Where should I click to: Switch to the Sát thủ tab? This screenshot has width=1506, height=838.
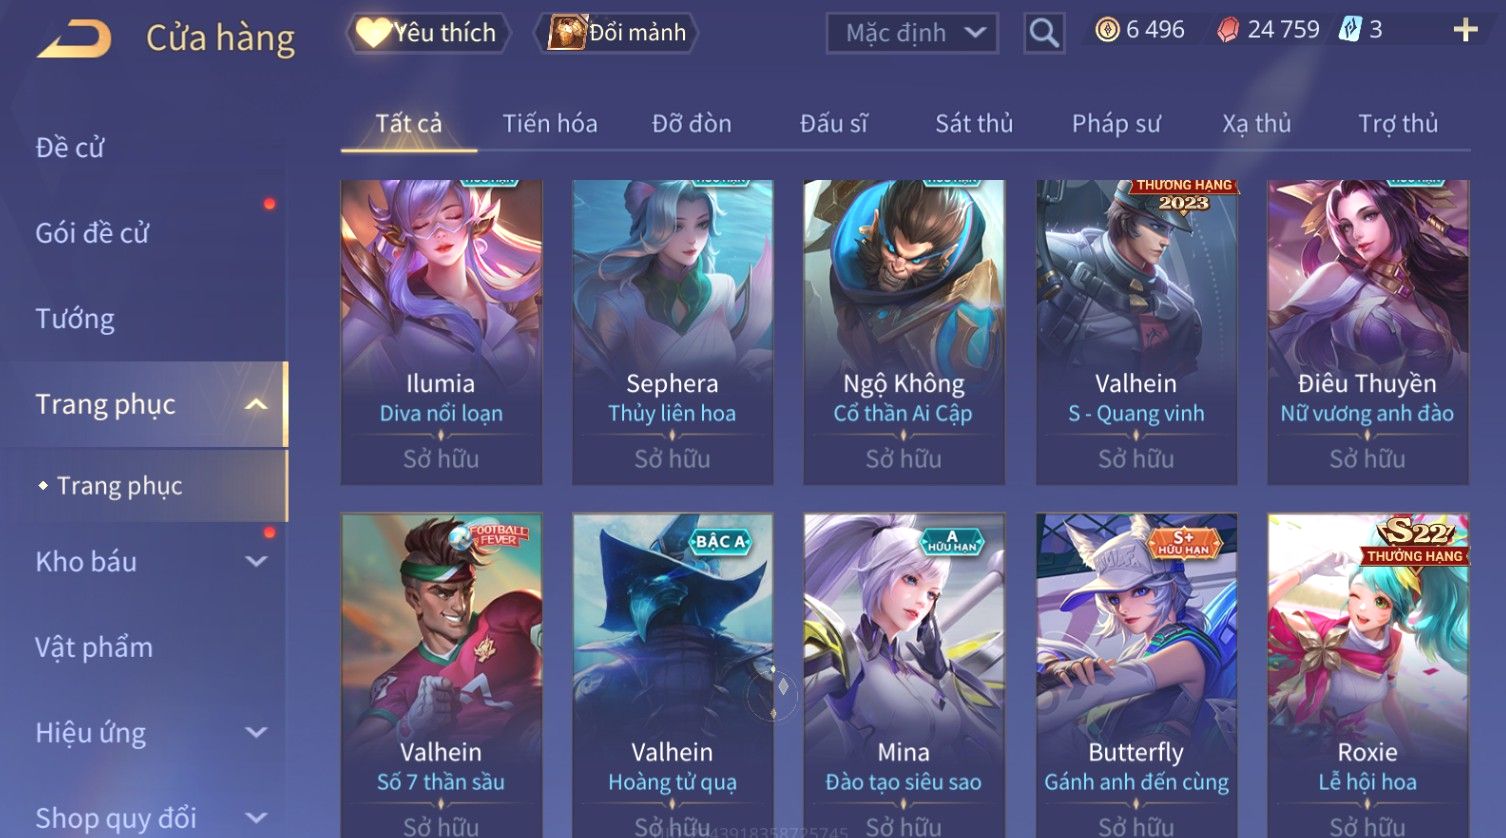pos(974,124)
